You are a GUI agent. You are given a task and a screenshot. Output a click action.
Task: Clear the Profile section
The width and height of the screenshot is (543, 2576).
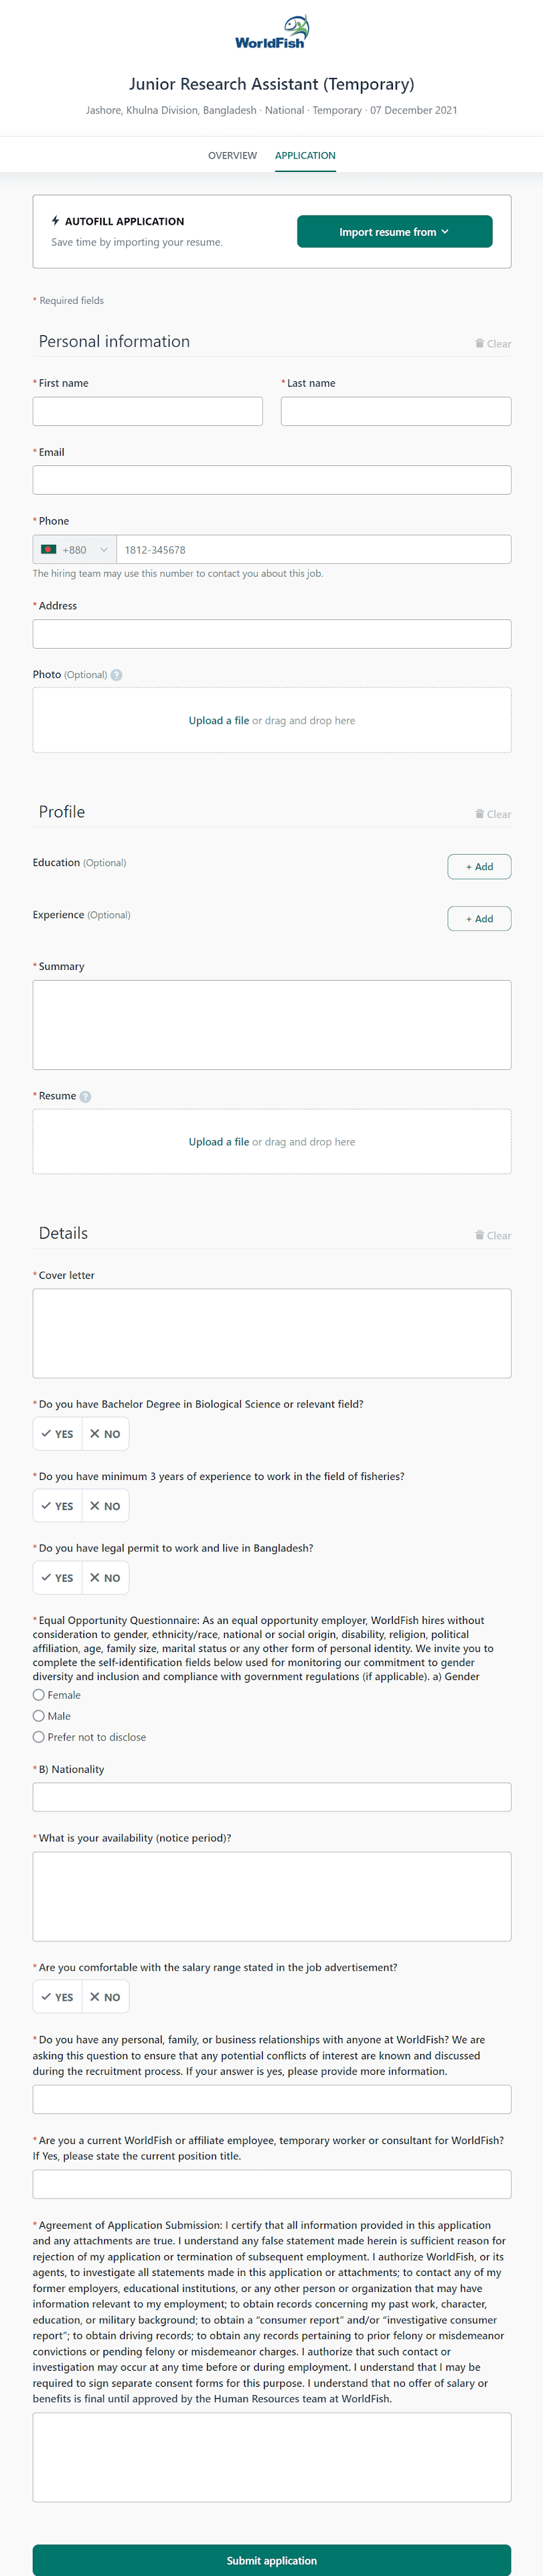493,815
